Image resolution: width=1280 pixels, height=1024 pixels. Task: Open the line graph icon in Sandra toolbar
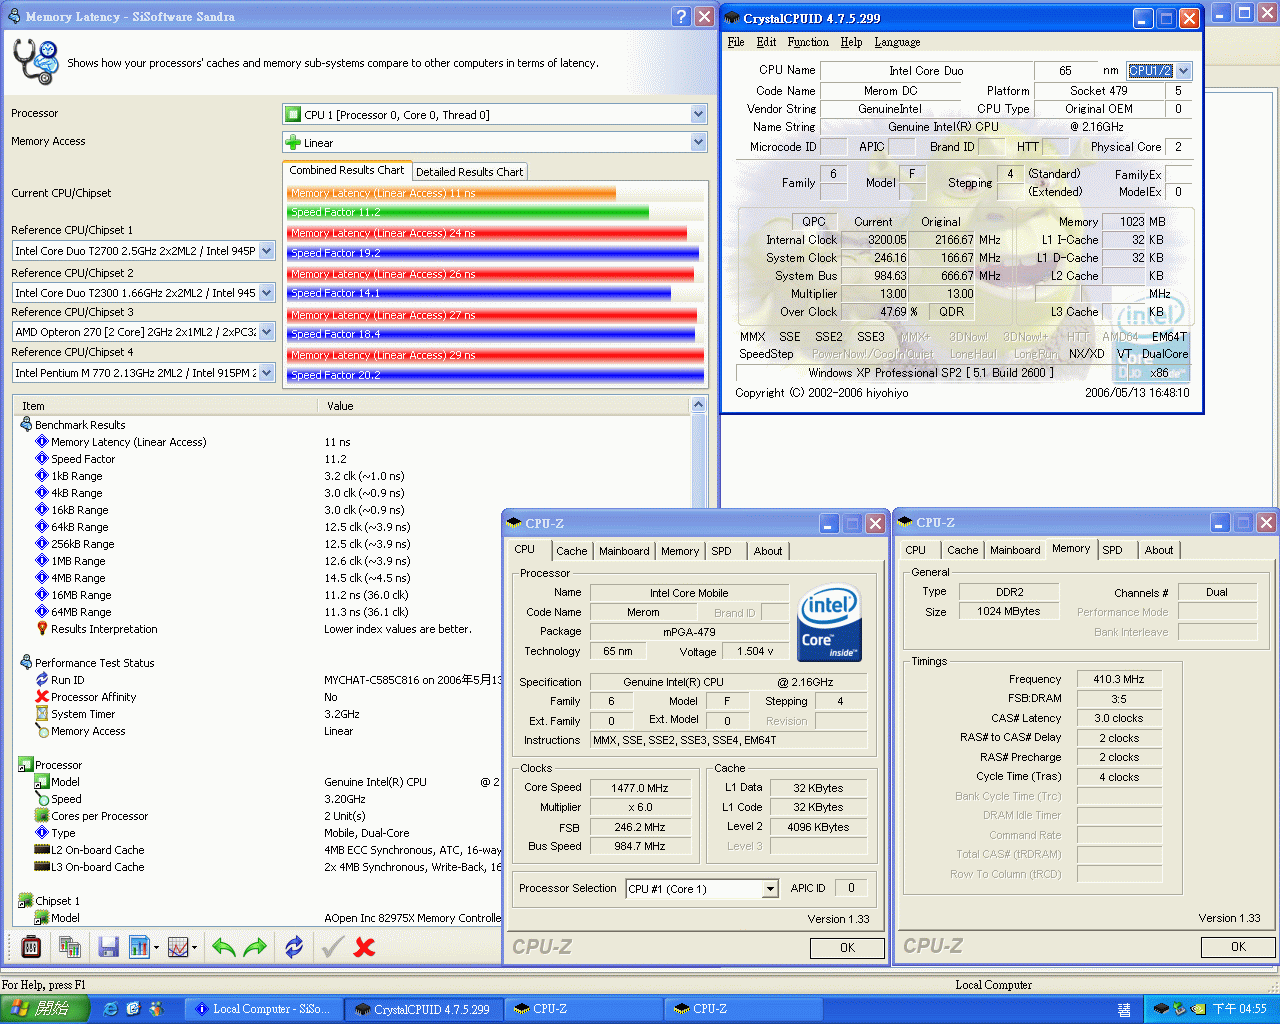[x=178, y=946]
